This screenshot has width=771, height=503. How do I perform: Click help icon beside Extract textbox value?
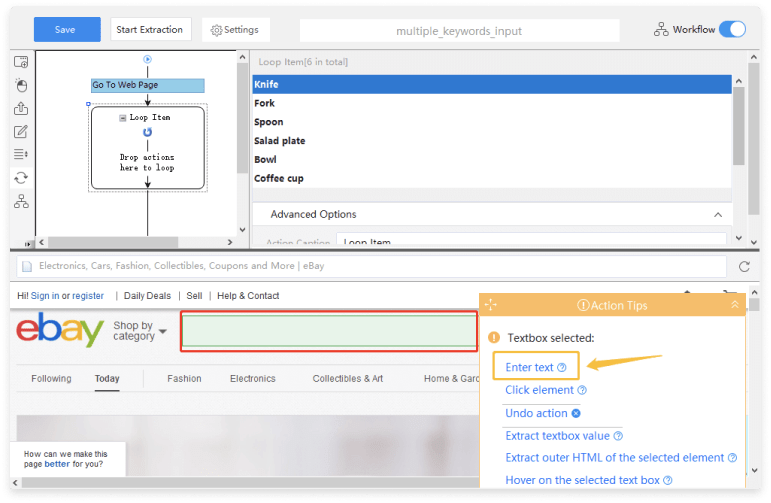[x=618, y=436]
